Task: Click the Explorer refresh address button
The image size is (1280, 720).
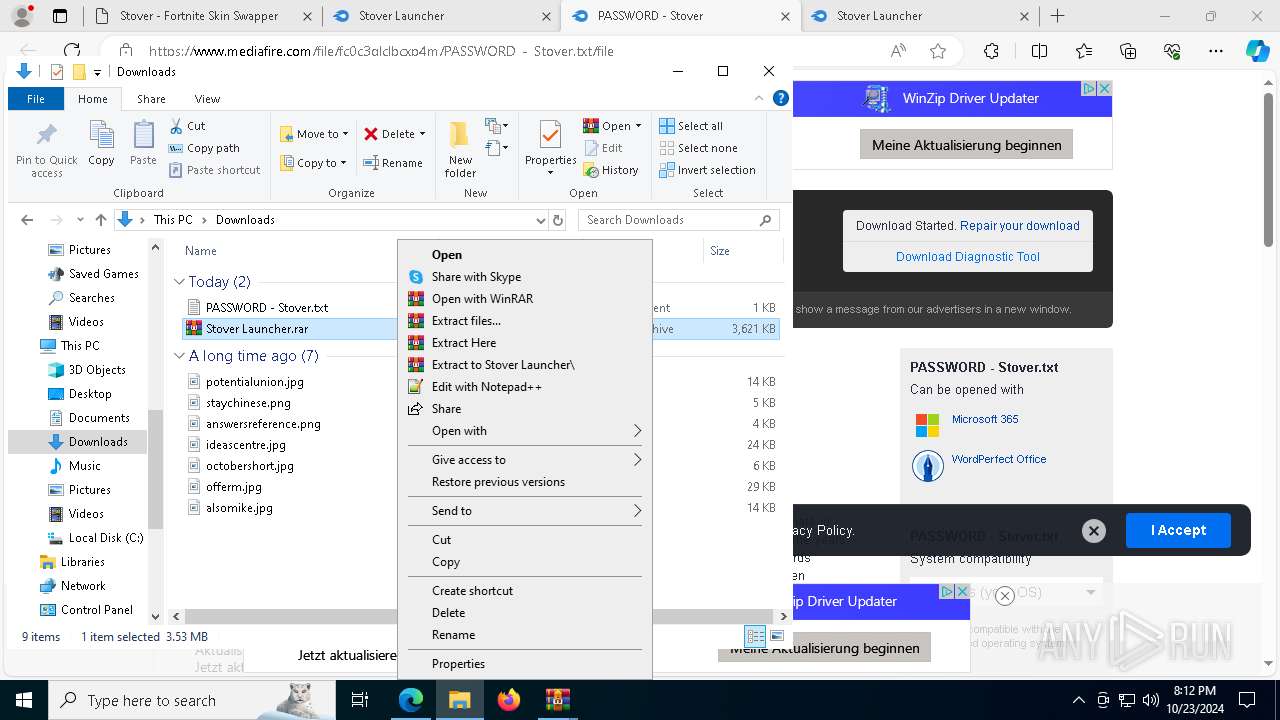Action: click(558, 220)
